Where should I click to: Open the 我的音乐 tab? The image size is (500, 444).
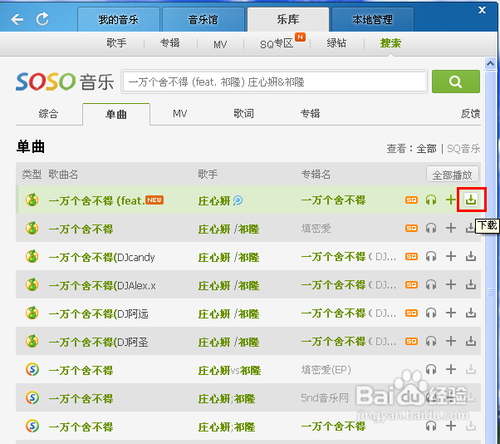tap(118, 20)
